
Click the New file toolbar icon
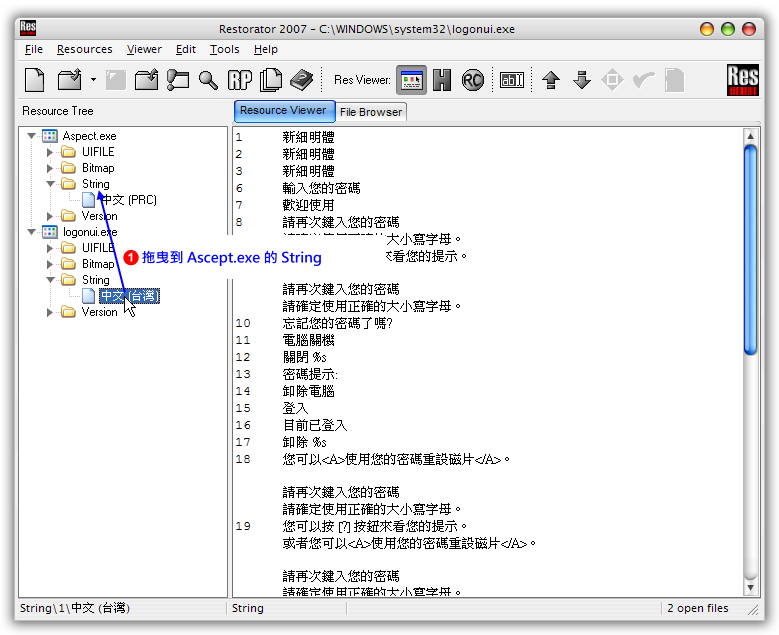click(35, 80)
